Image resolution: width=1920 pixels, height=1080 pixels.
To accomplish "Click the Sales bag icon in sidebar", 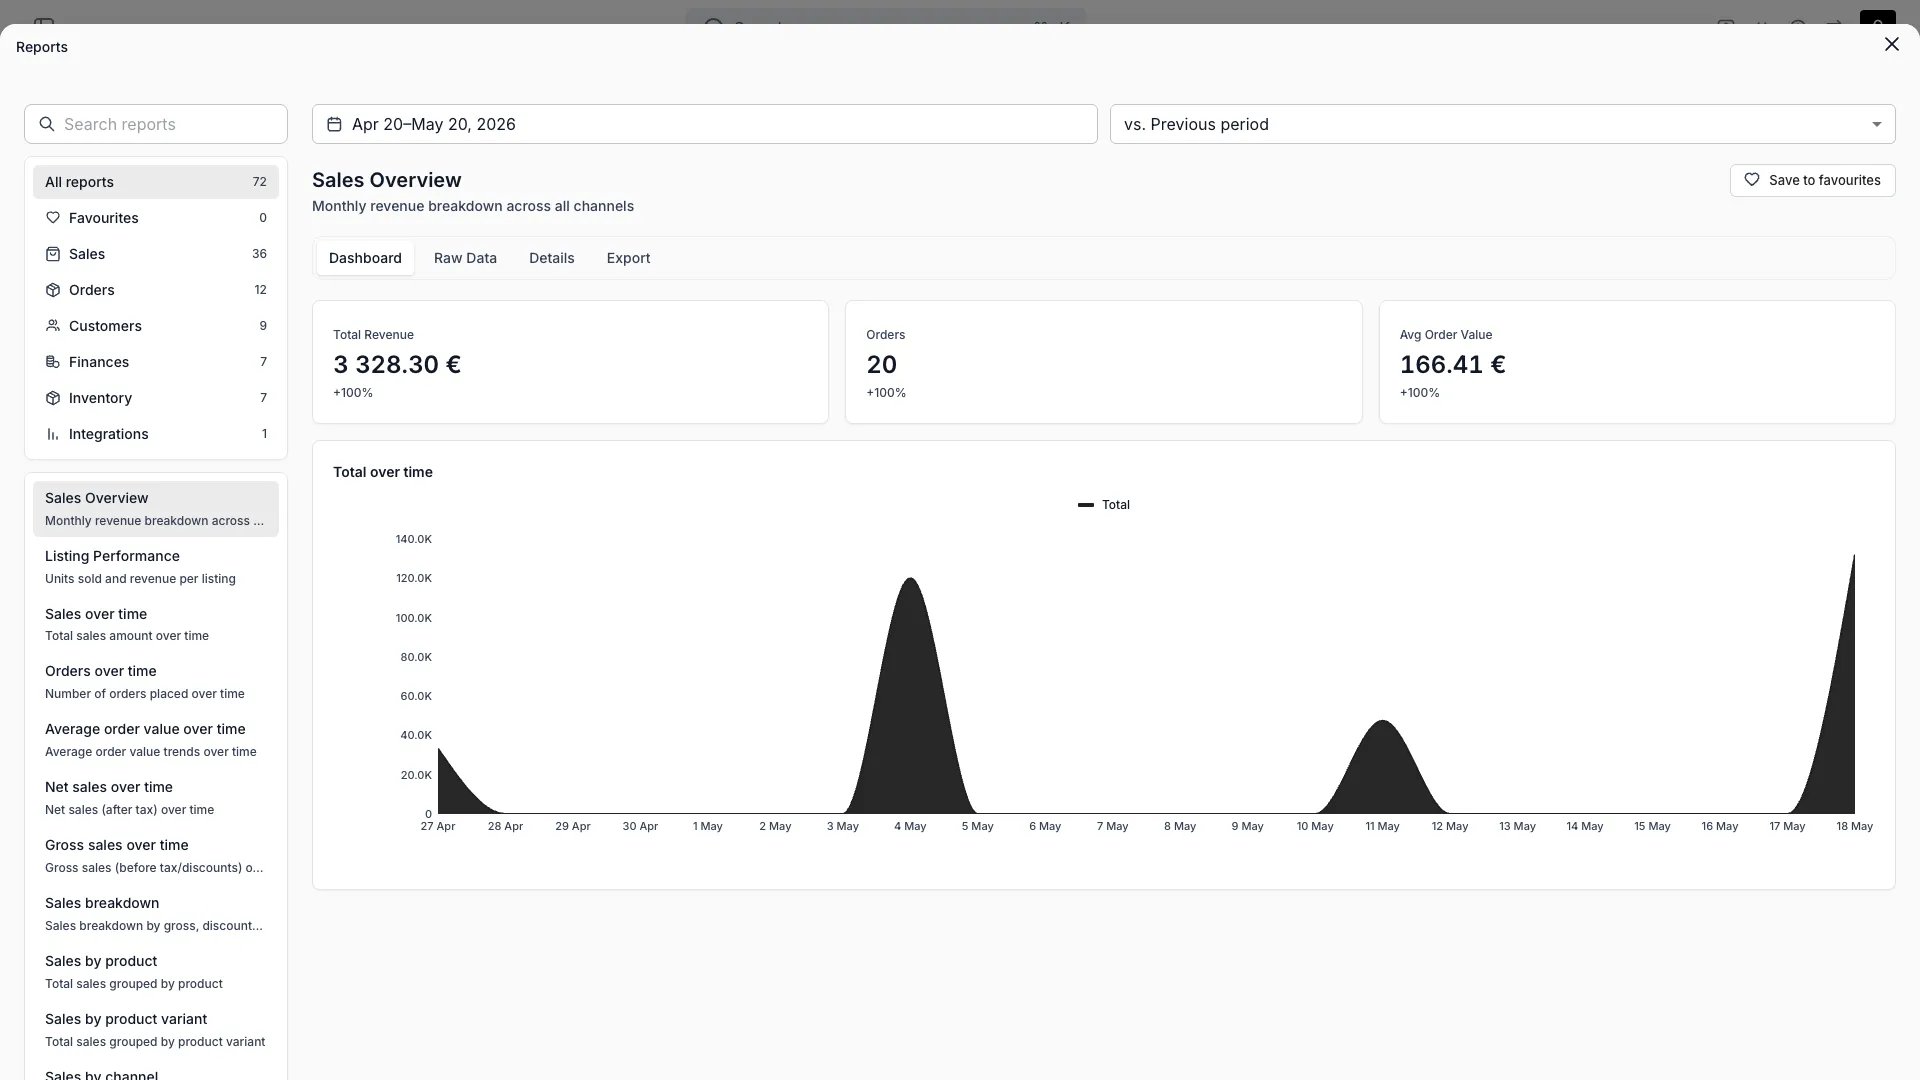I will (x=53, y=254).
